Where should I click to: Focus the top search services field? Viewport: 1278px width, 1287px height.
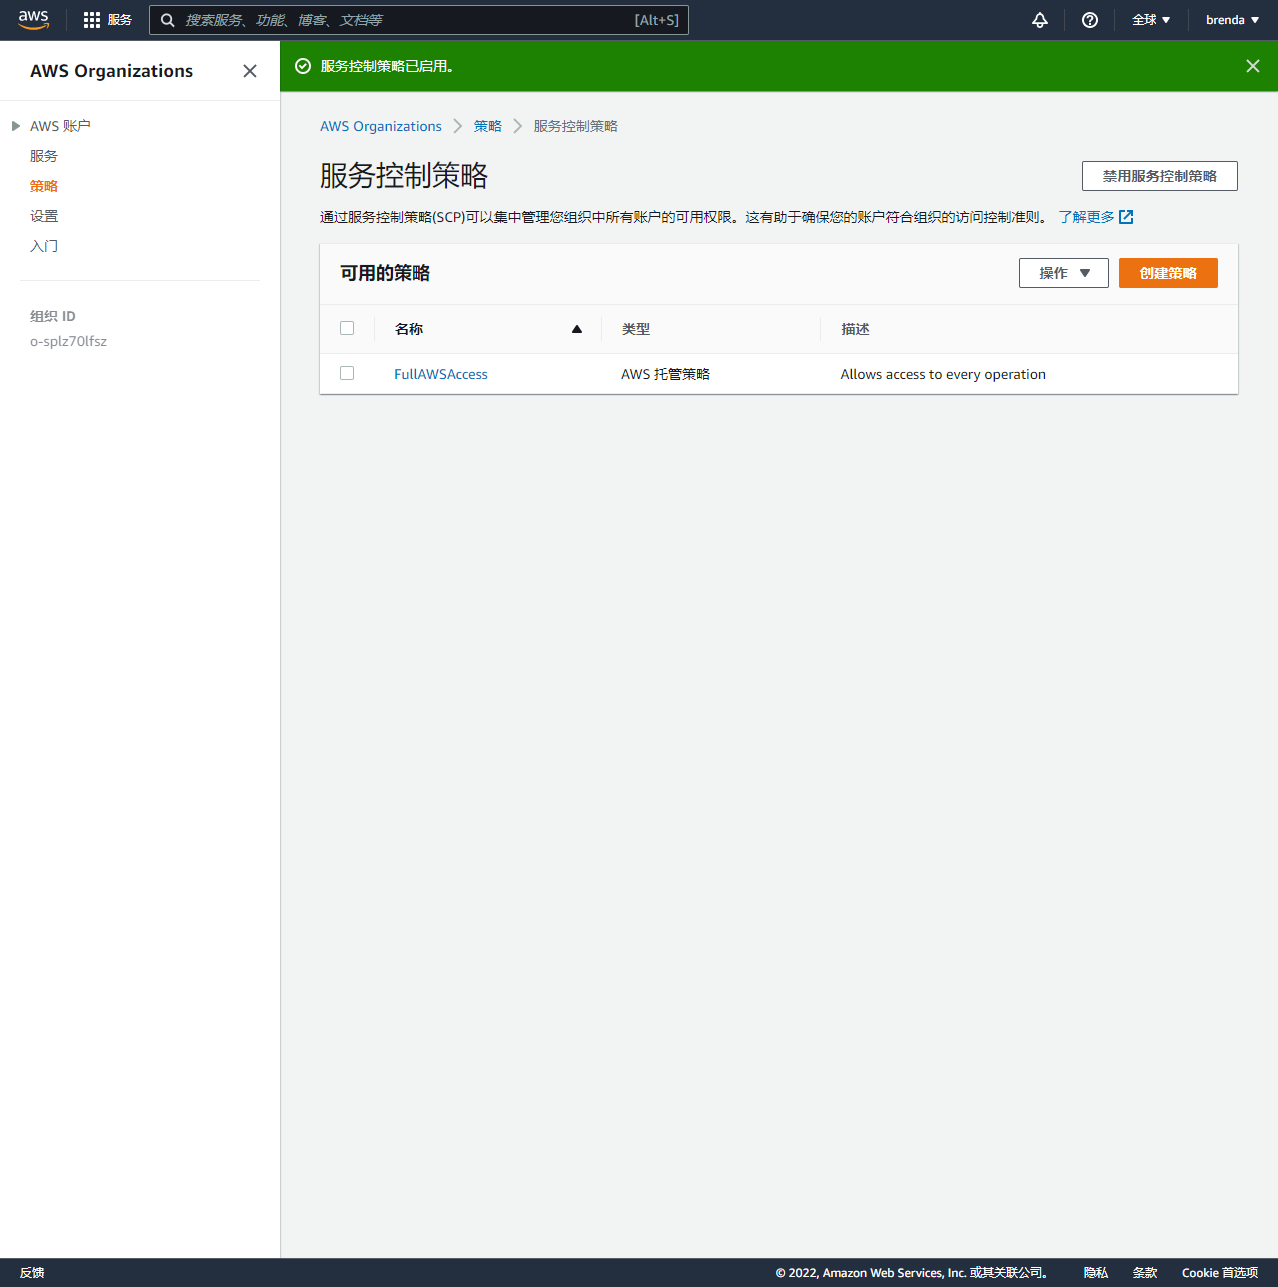tap(419, 20)
